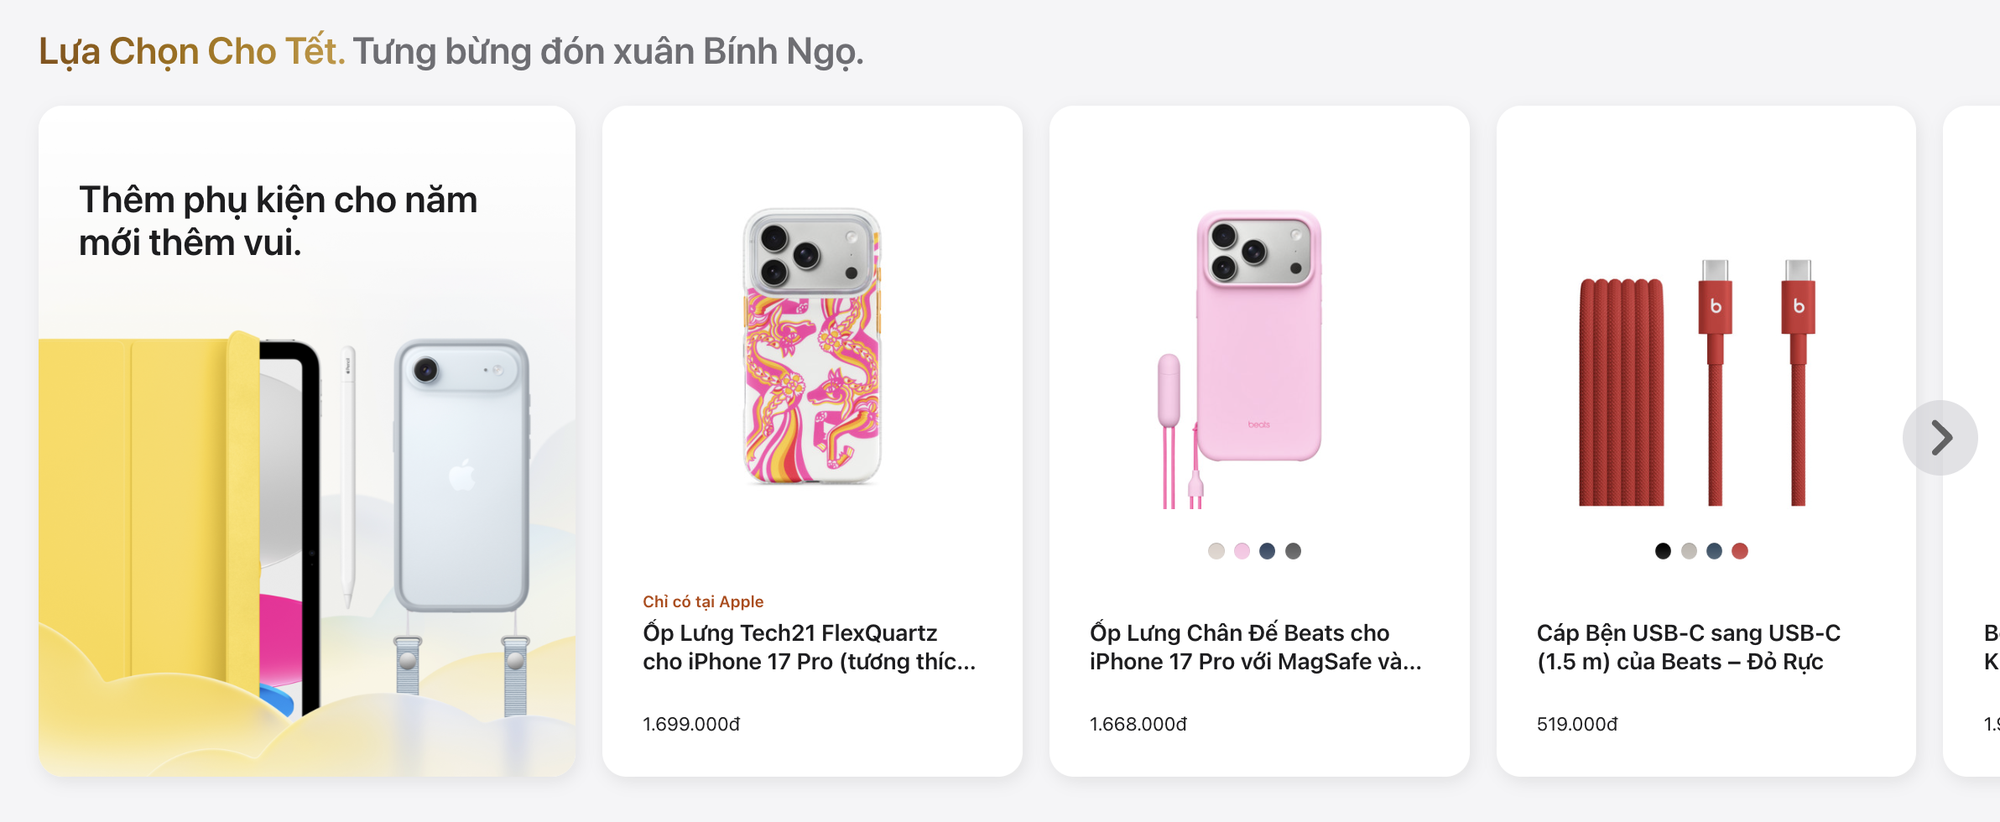2000x822 pixels.
Task: Open the Tech21 FlexQuartz case image
Action: pos(812,346)
